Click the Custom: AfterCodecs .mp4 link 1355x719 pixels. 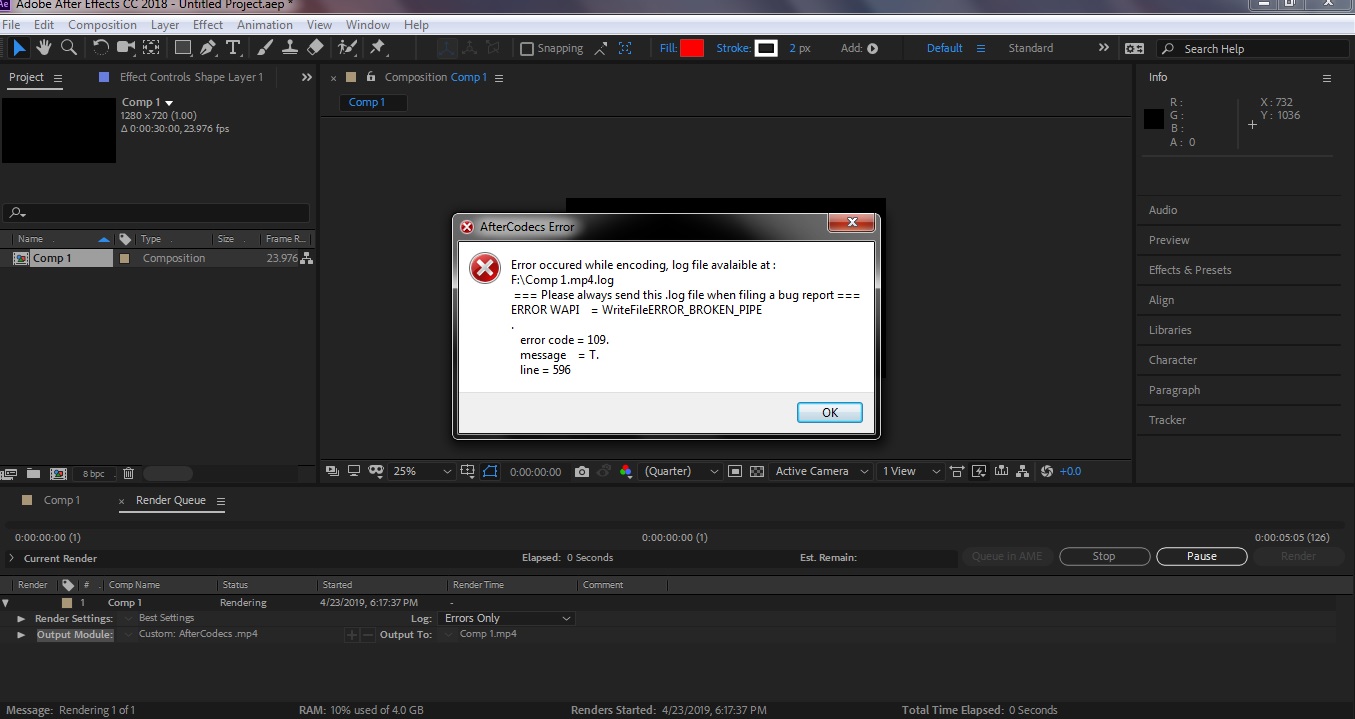(x=198, y=633)
